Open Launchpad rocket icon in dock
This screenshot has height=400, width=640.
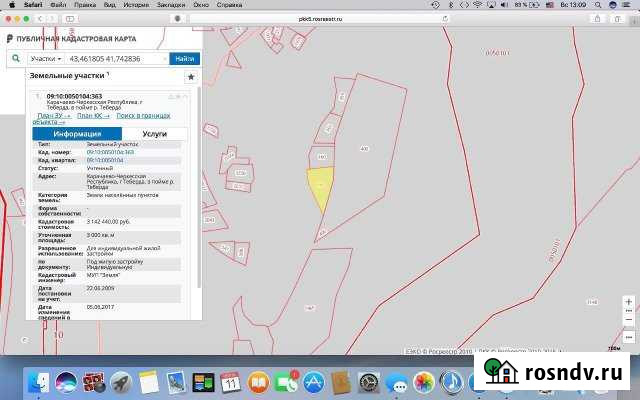[x=121, y=382]
